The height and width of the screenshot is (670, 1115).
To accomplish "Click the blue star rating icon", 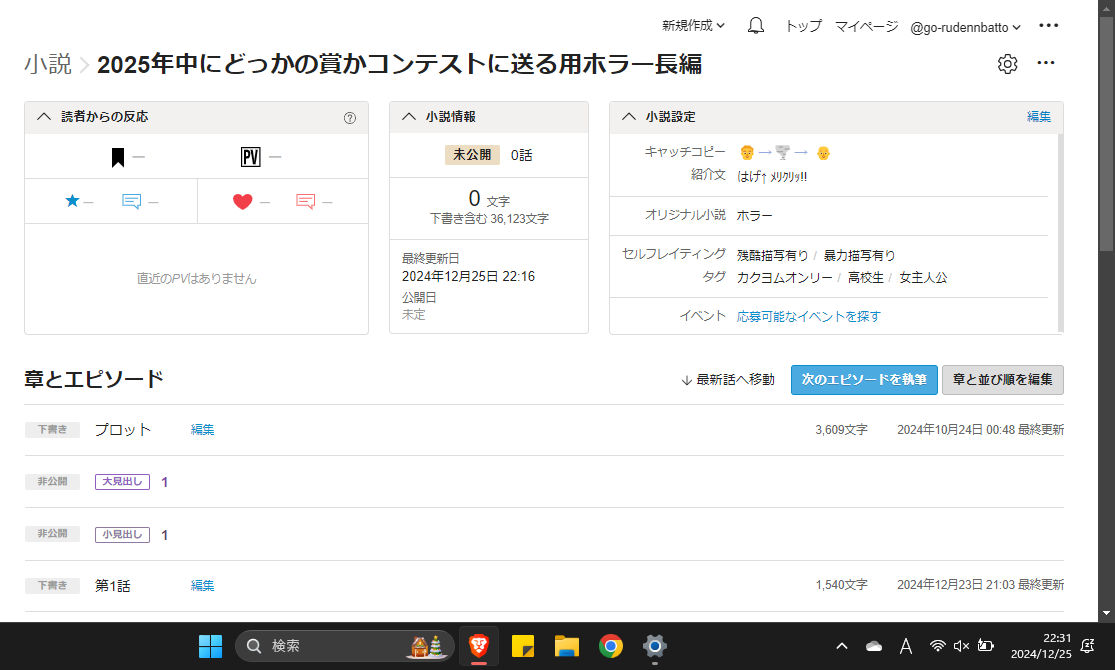I will point(72,201).
